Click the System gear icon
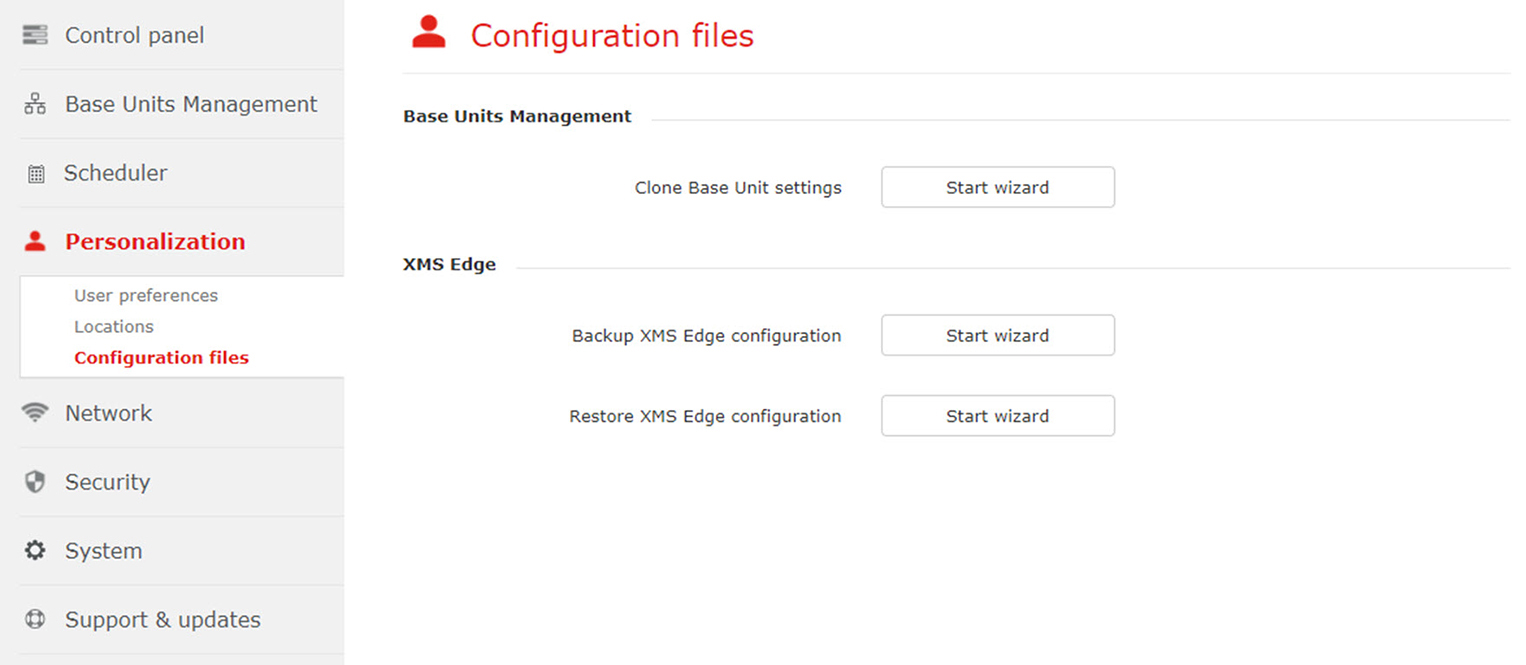This screenshot has width=1526, height=665. pos(35,551)
